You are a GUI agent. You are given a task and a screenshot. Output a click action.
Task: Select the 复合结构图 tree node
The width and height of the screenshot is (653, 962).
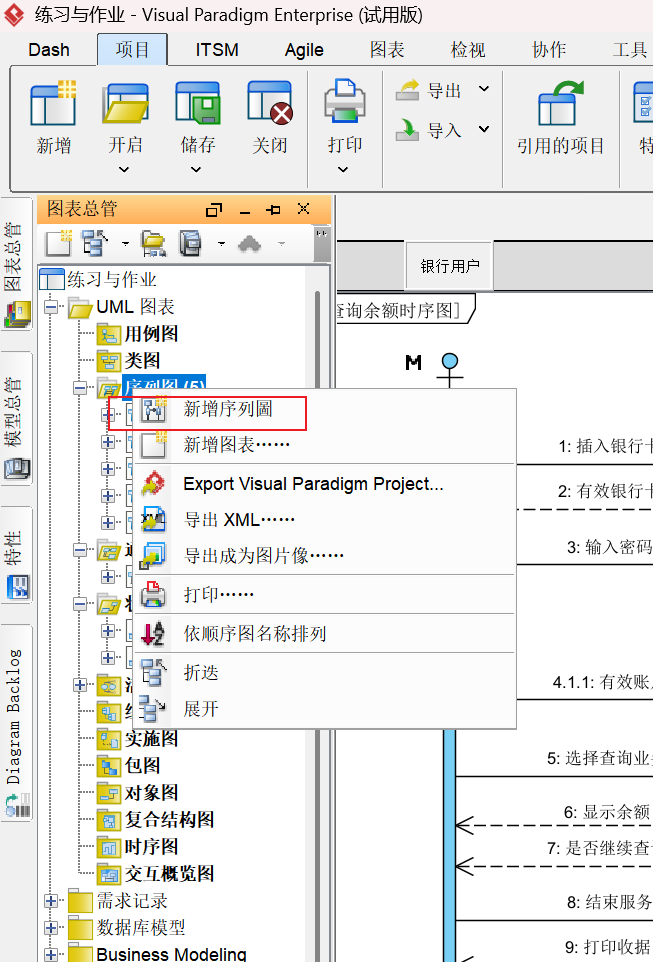(x=169, y=820)
